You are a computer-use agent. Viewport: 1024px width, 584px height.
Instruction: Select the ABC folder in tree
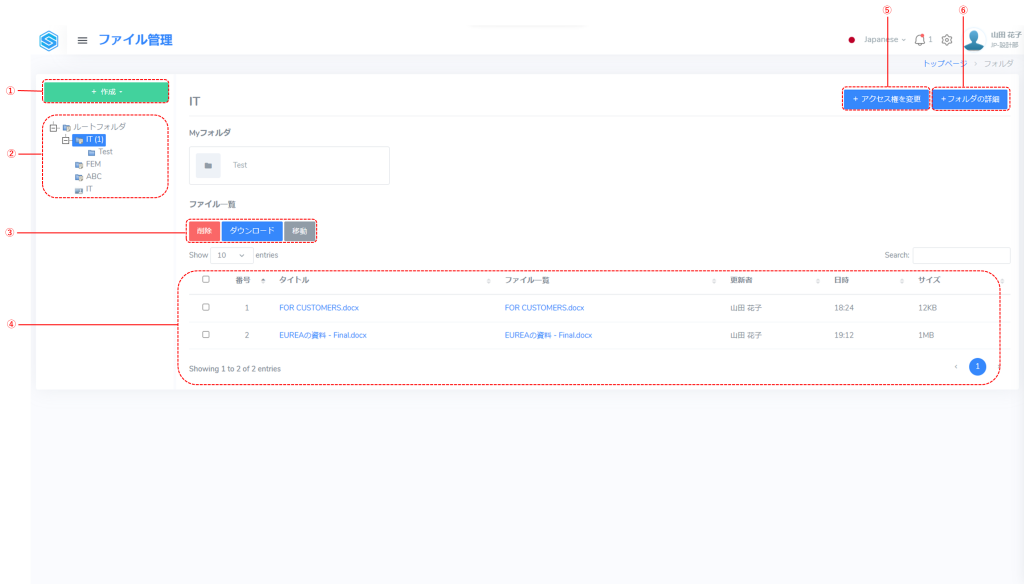(93, 176)
